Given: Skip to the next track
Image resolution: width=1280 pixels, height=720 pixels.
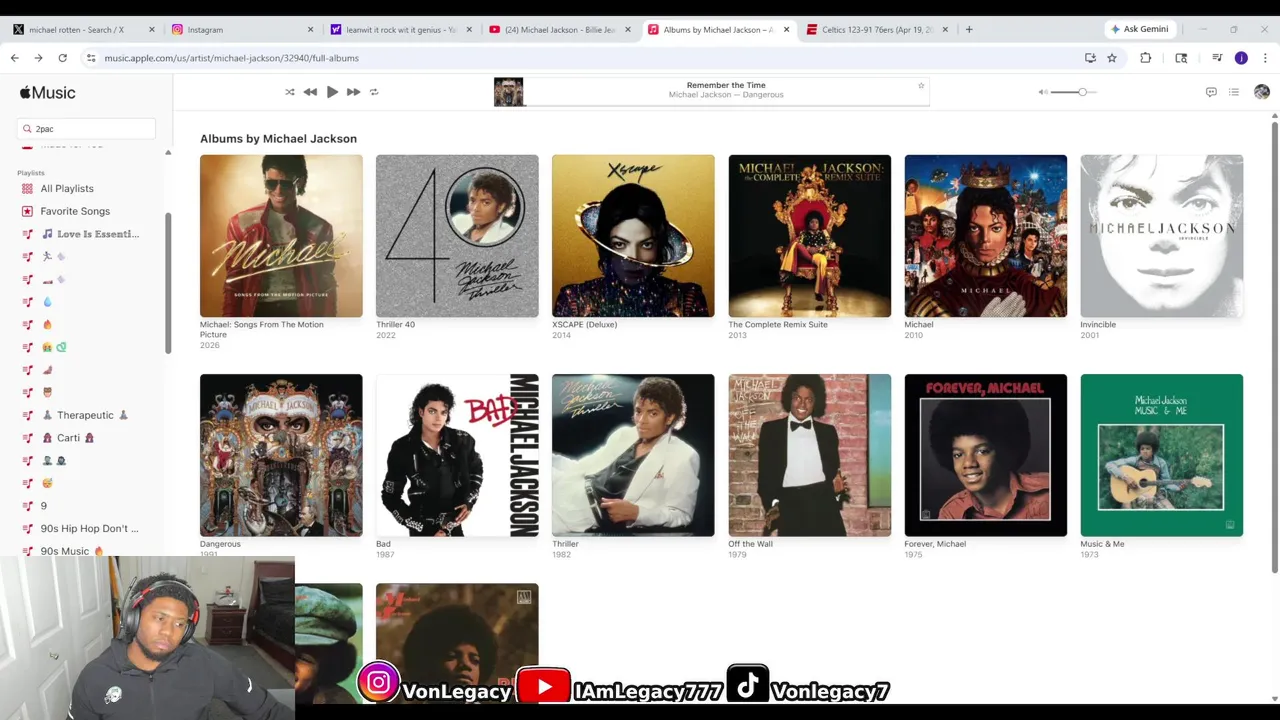Looking at the screenshot, I should 353,92.
